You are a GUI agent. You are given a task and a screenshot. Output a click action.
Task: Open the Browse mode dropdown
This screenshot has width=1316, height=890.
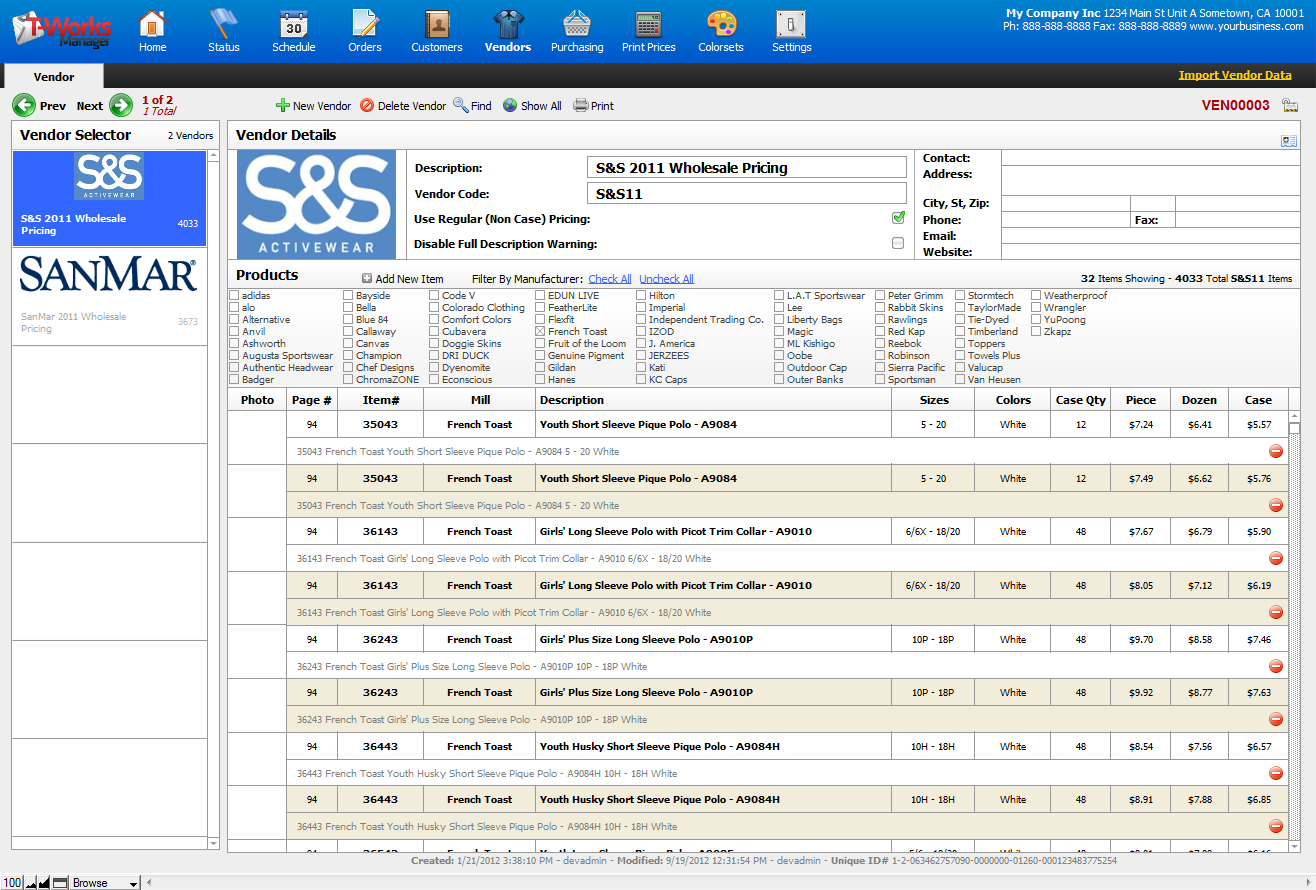pyautogui.click(x=105, y=882)
